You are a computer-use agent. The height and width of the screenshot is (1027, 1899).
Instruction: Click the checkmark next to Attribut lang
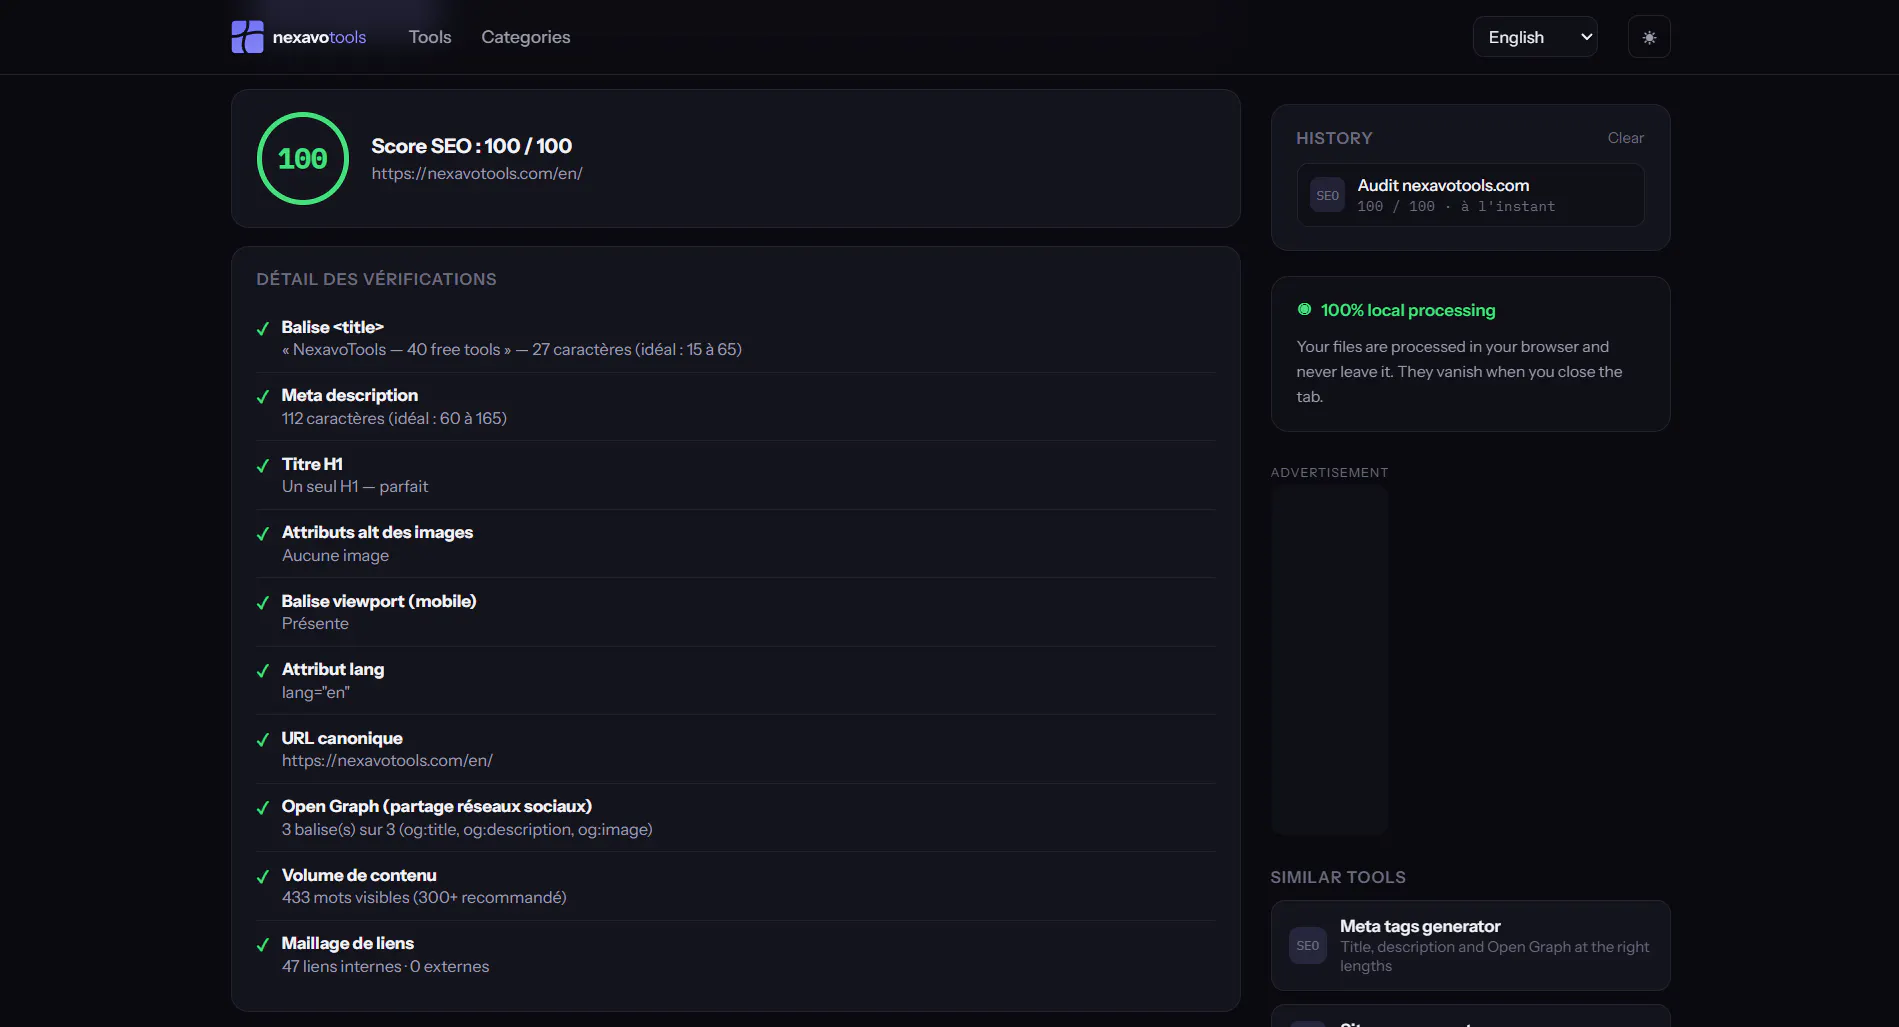(263, 670)
